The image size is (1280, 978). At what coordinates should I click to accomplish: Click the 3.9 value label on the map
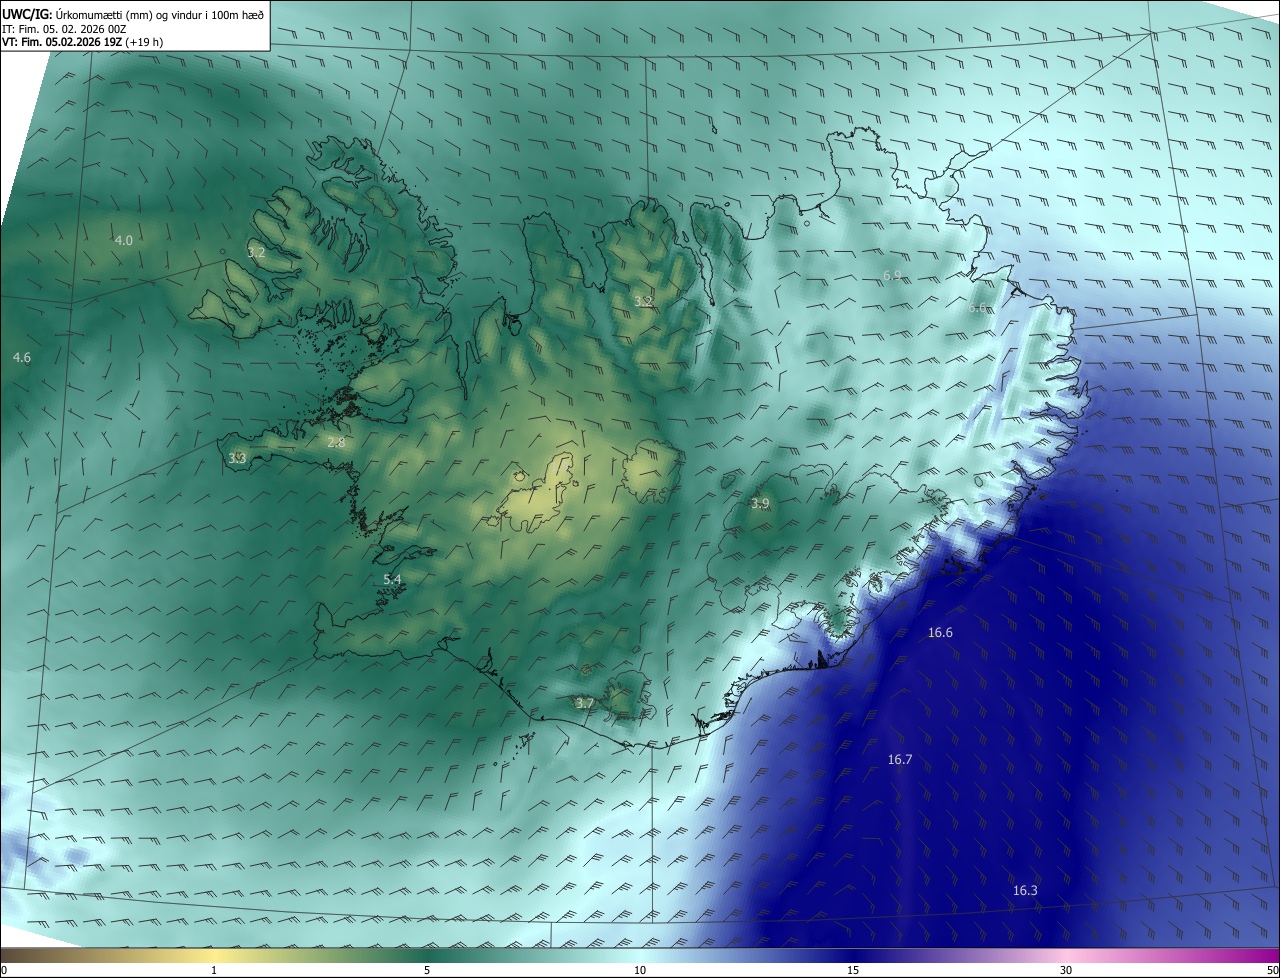[760, 503]
